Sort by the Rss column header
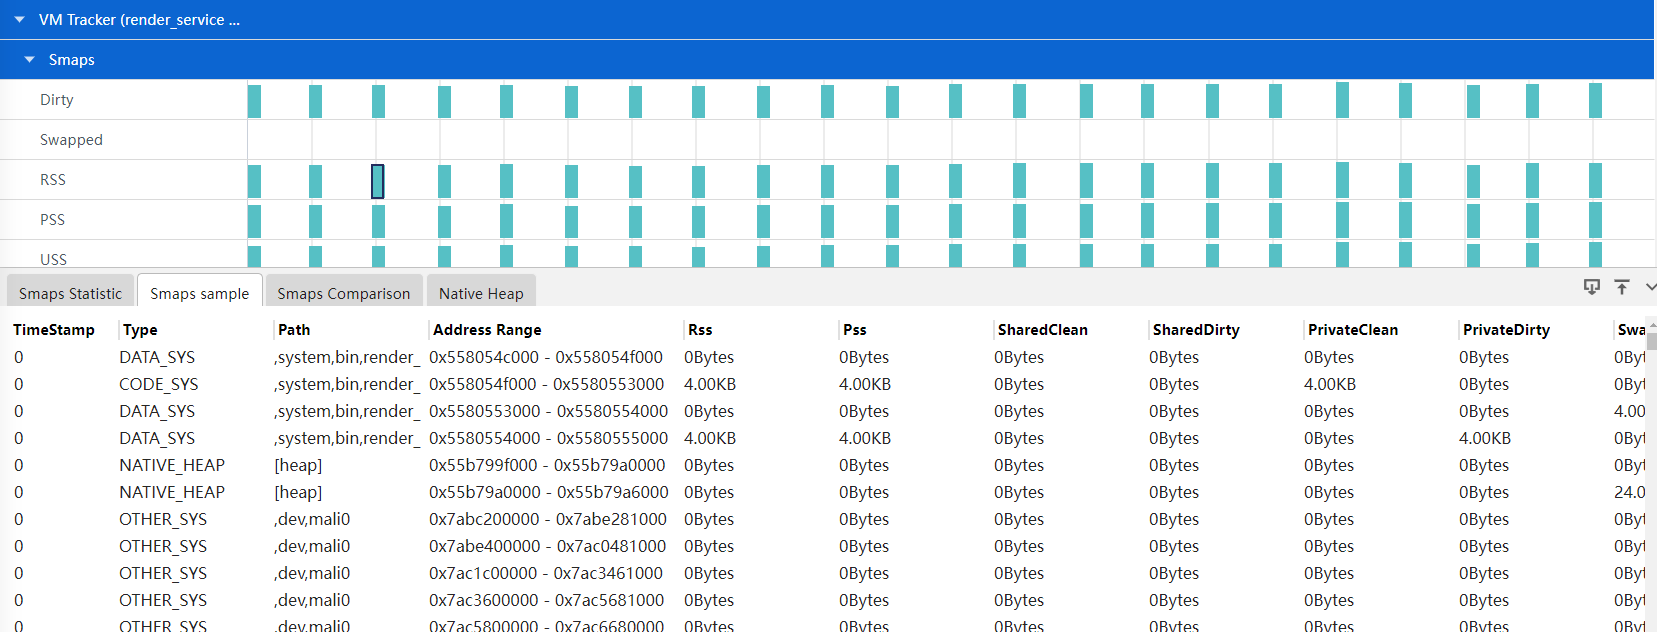Viewport: 1657px width, 632px height. [x=700, y=329]
